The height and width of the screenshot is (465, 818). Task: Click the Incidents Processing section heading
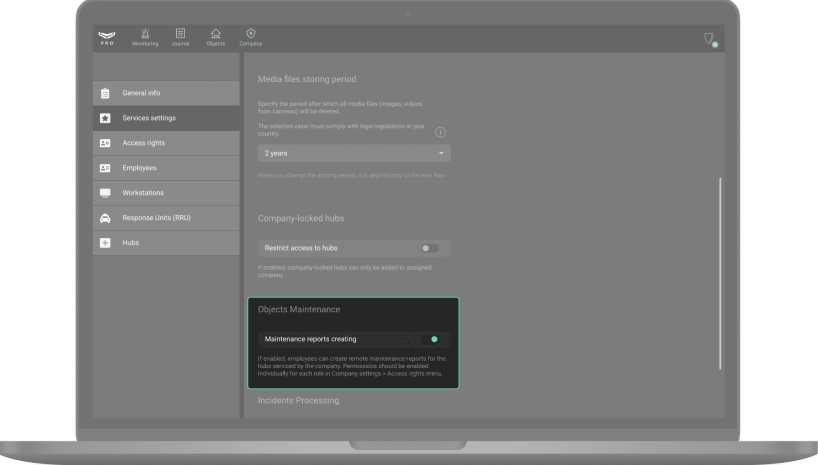coord(298,401)
